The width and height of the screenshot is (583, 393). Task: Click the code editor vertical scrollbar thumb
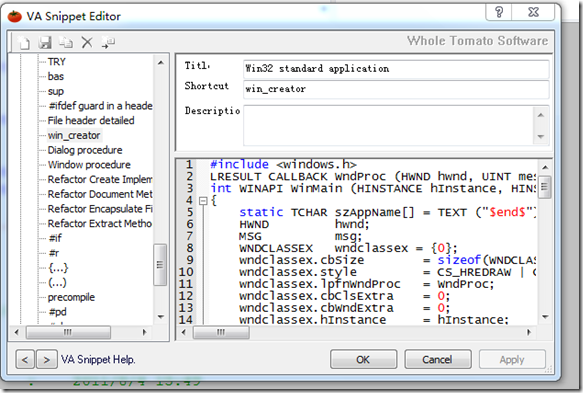point(545,187)
